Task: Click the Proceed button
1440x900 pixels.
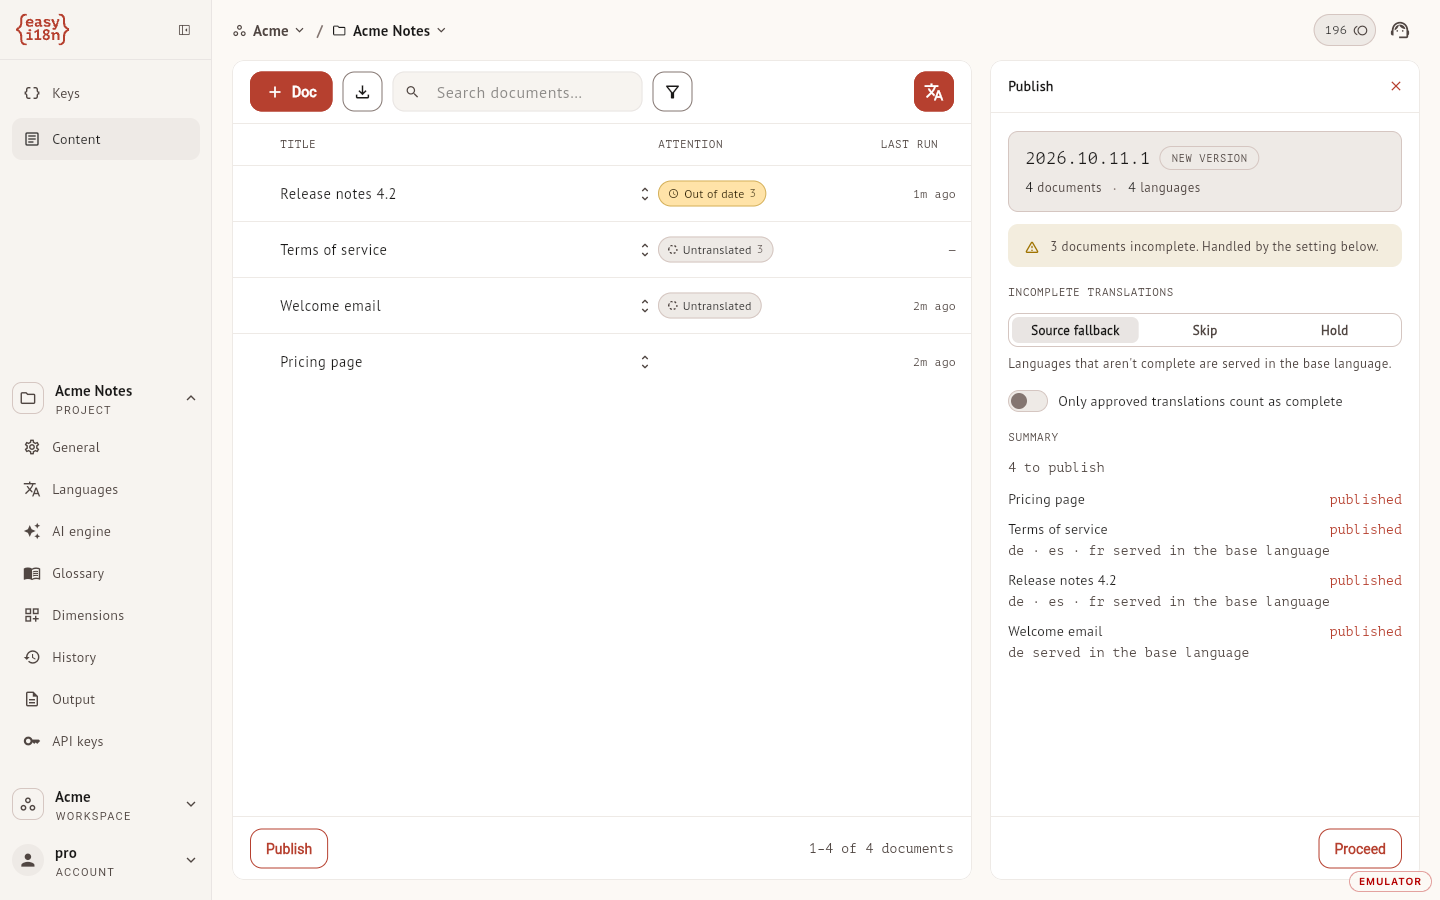Action: point(1360,849)
